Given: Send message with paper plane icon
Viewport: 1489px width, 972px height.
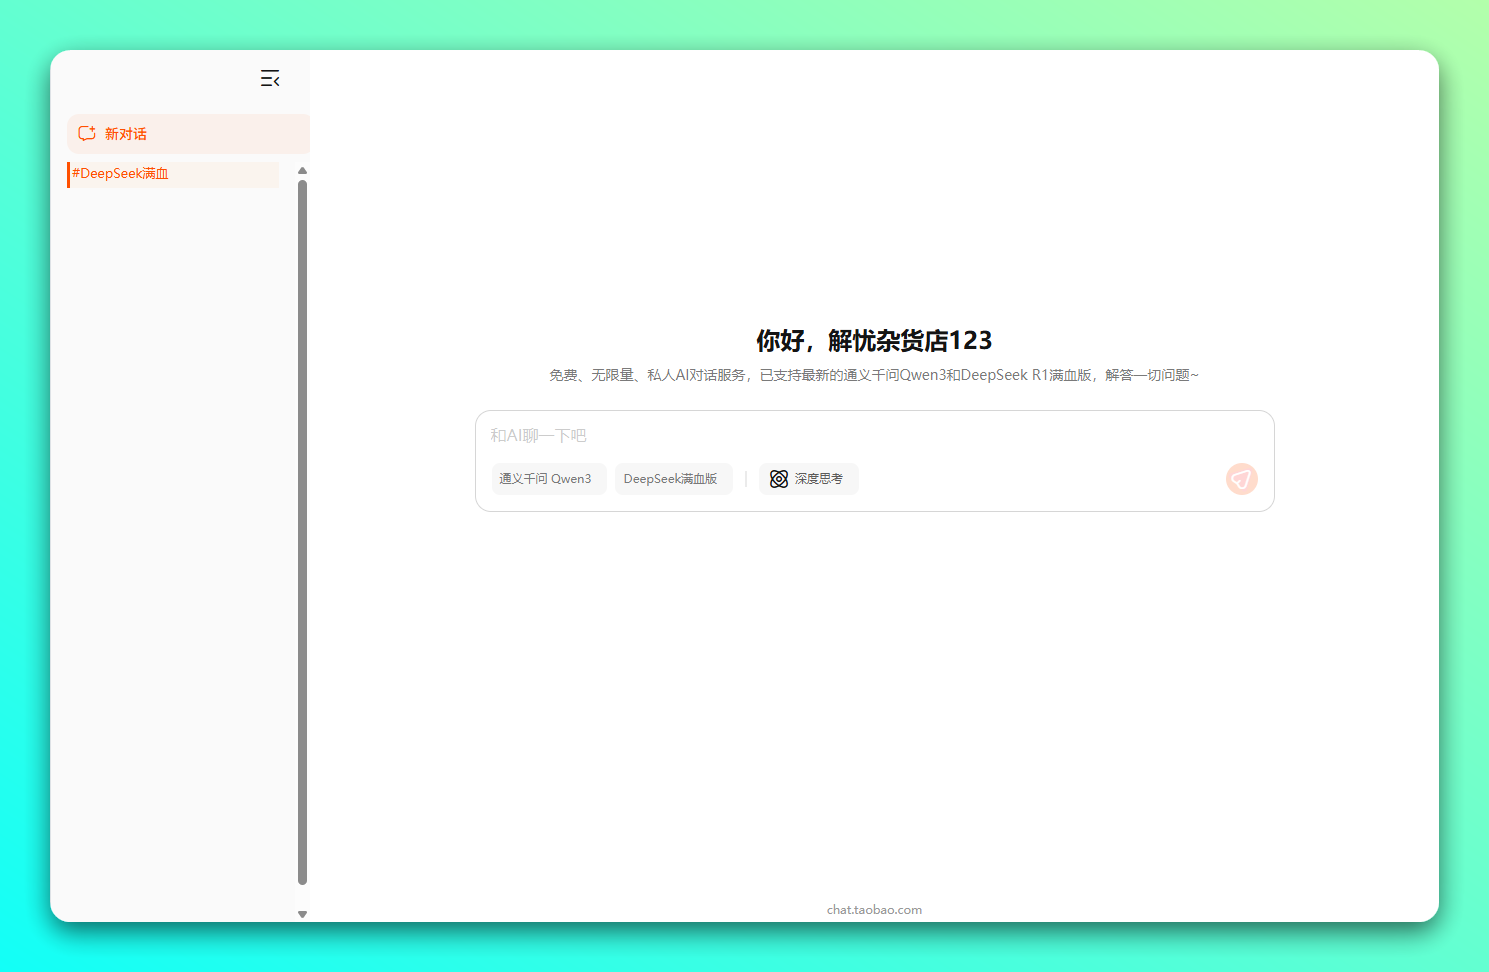Looking at the screenshot, I should tap(1241, 479).
